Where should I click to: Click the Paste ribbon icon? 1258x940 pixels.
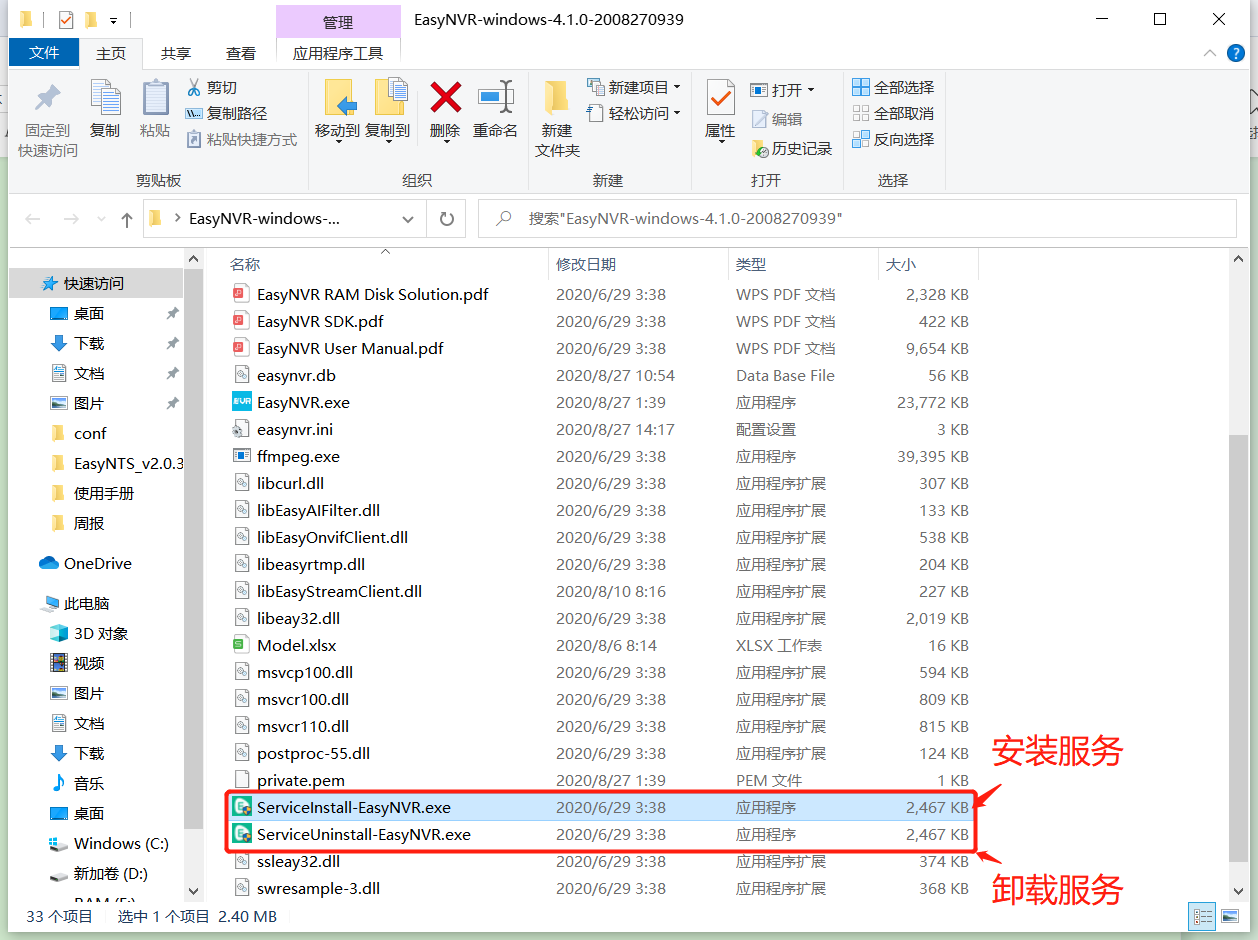tap(155, 99)
